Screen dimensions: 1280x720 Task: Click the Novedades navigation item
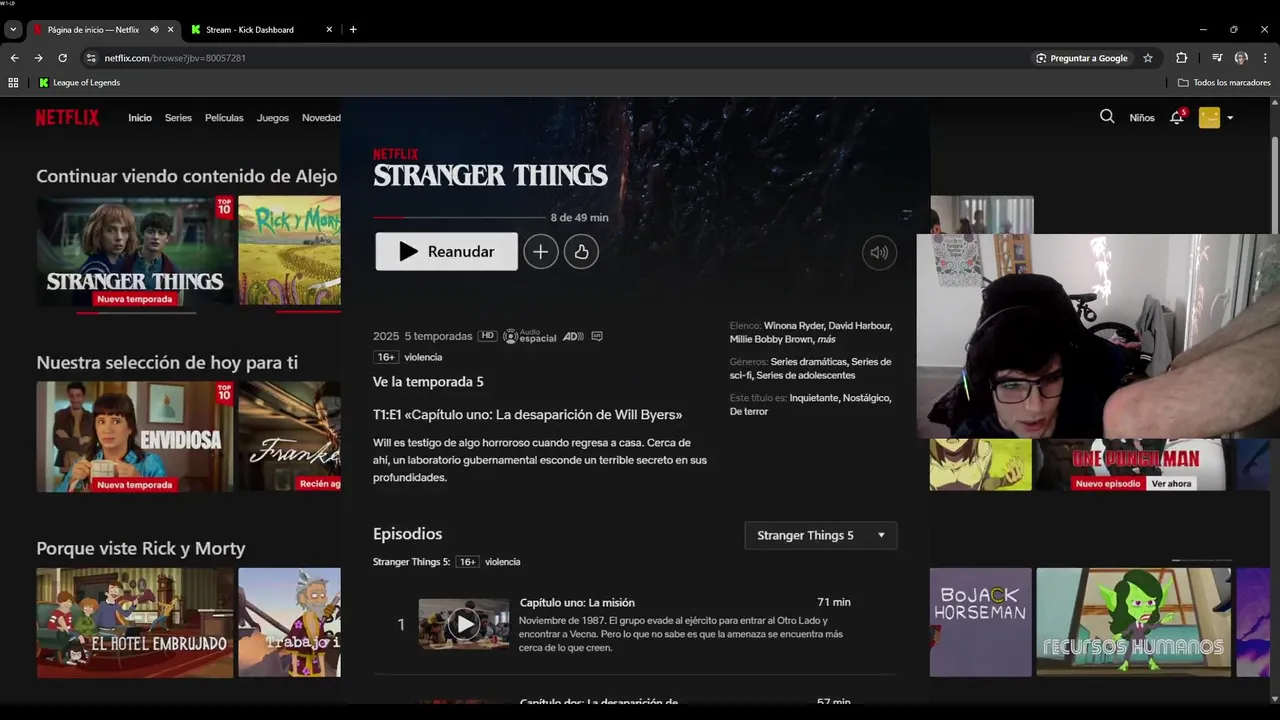click(321, 118)
